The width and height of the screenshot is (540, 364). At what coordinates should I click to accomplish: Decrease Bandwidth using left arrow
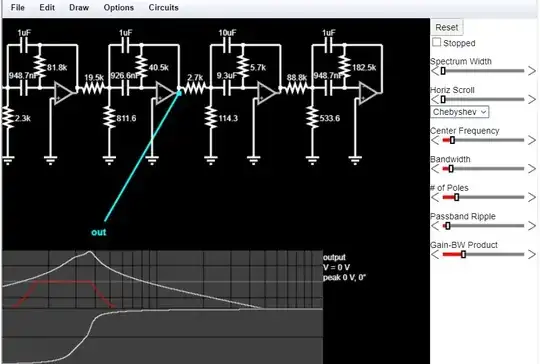(435, 169)
